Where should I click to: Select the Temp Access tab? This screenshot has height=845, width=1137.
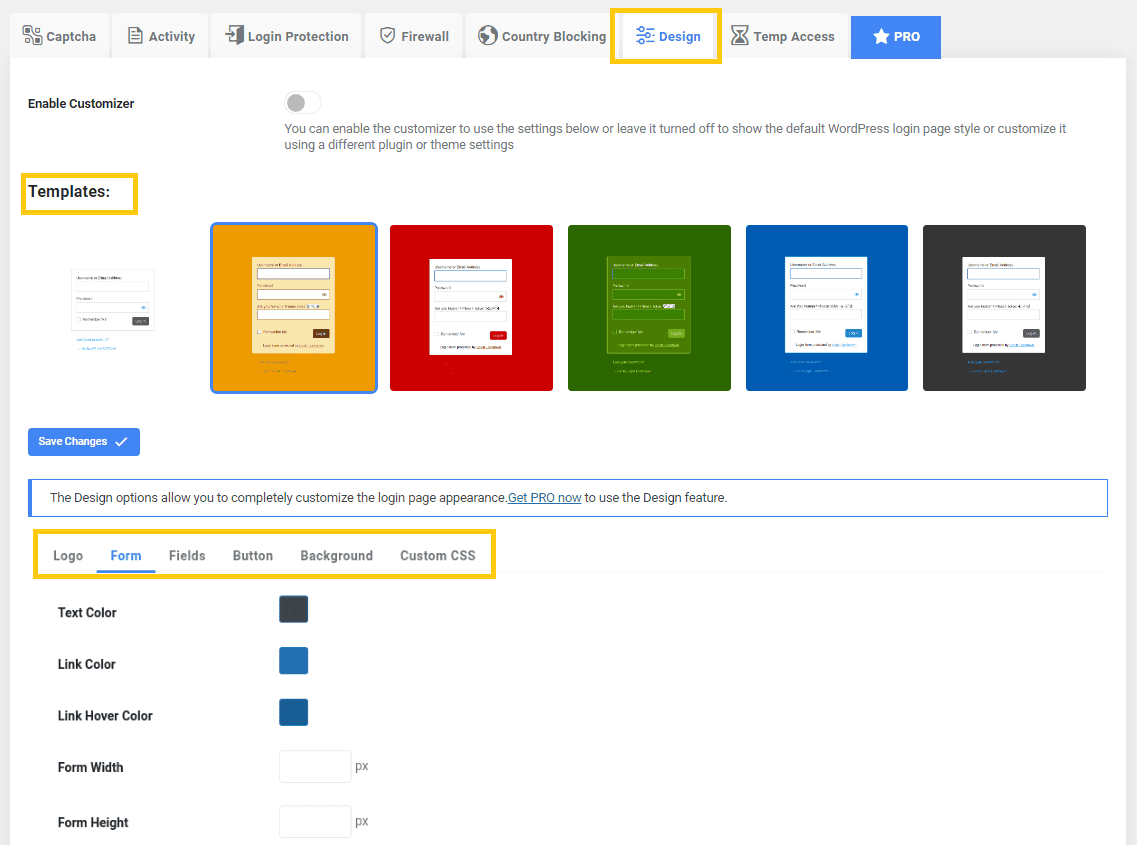pos(783,36)
